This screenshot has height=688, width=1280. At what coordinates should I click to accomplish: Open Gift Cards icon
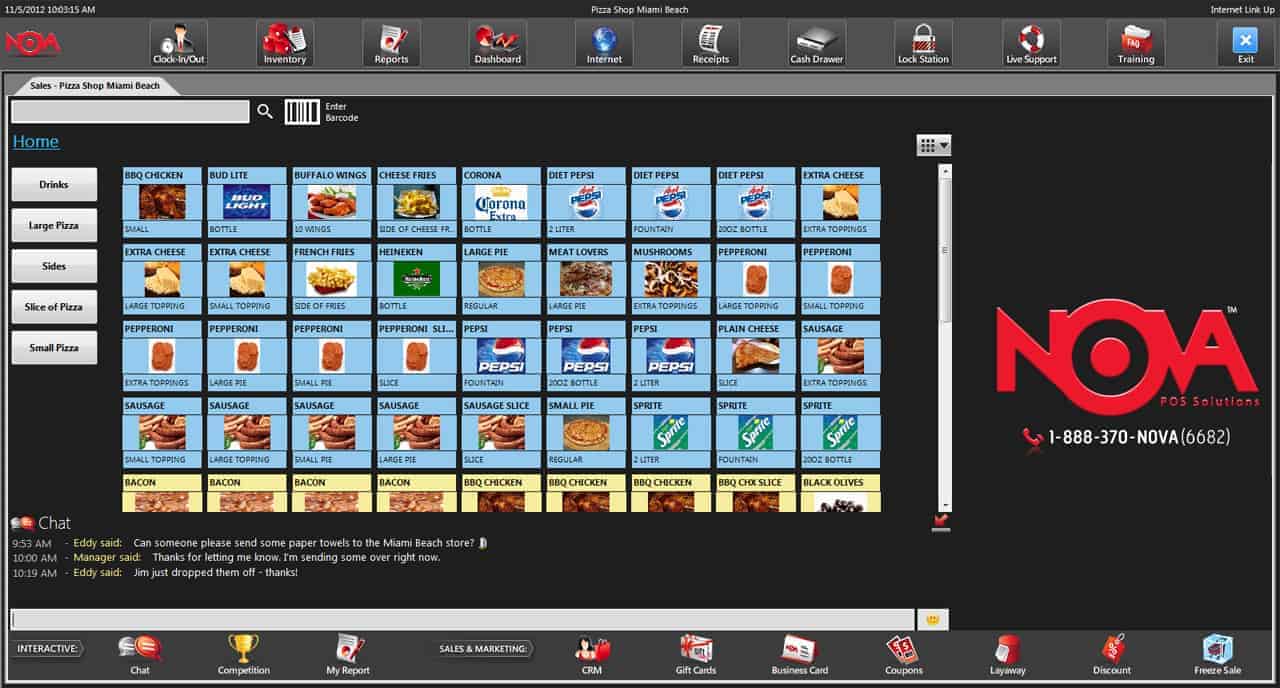[x=696, y=655]
